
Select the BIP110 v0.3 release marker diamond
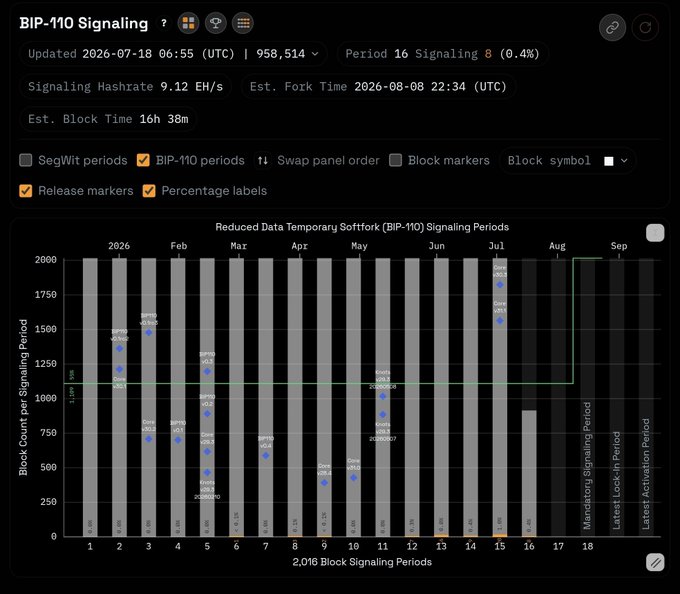pos(207,372)
